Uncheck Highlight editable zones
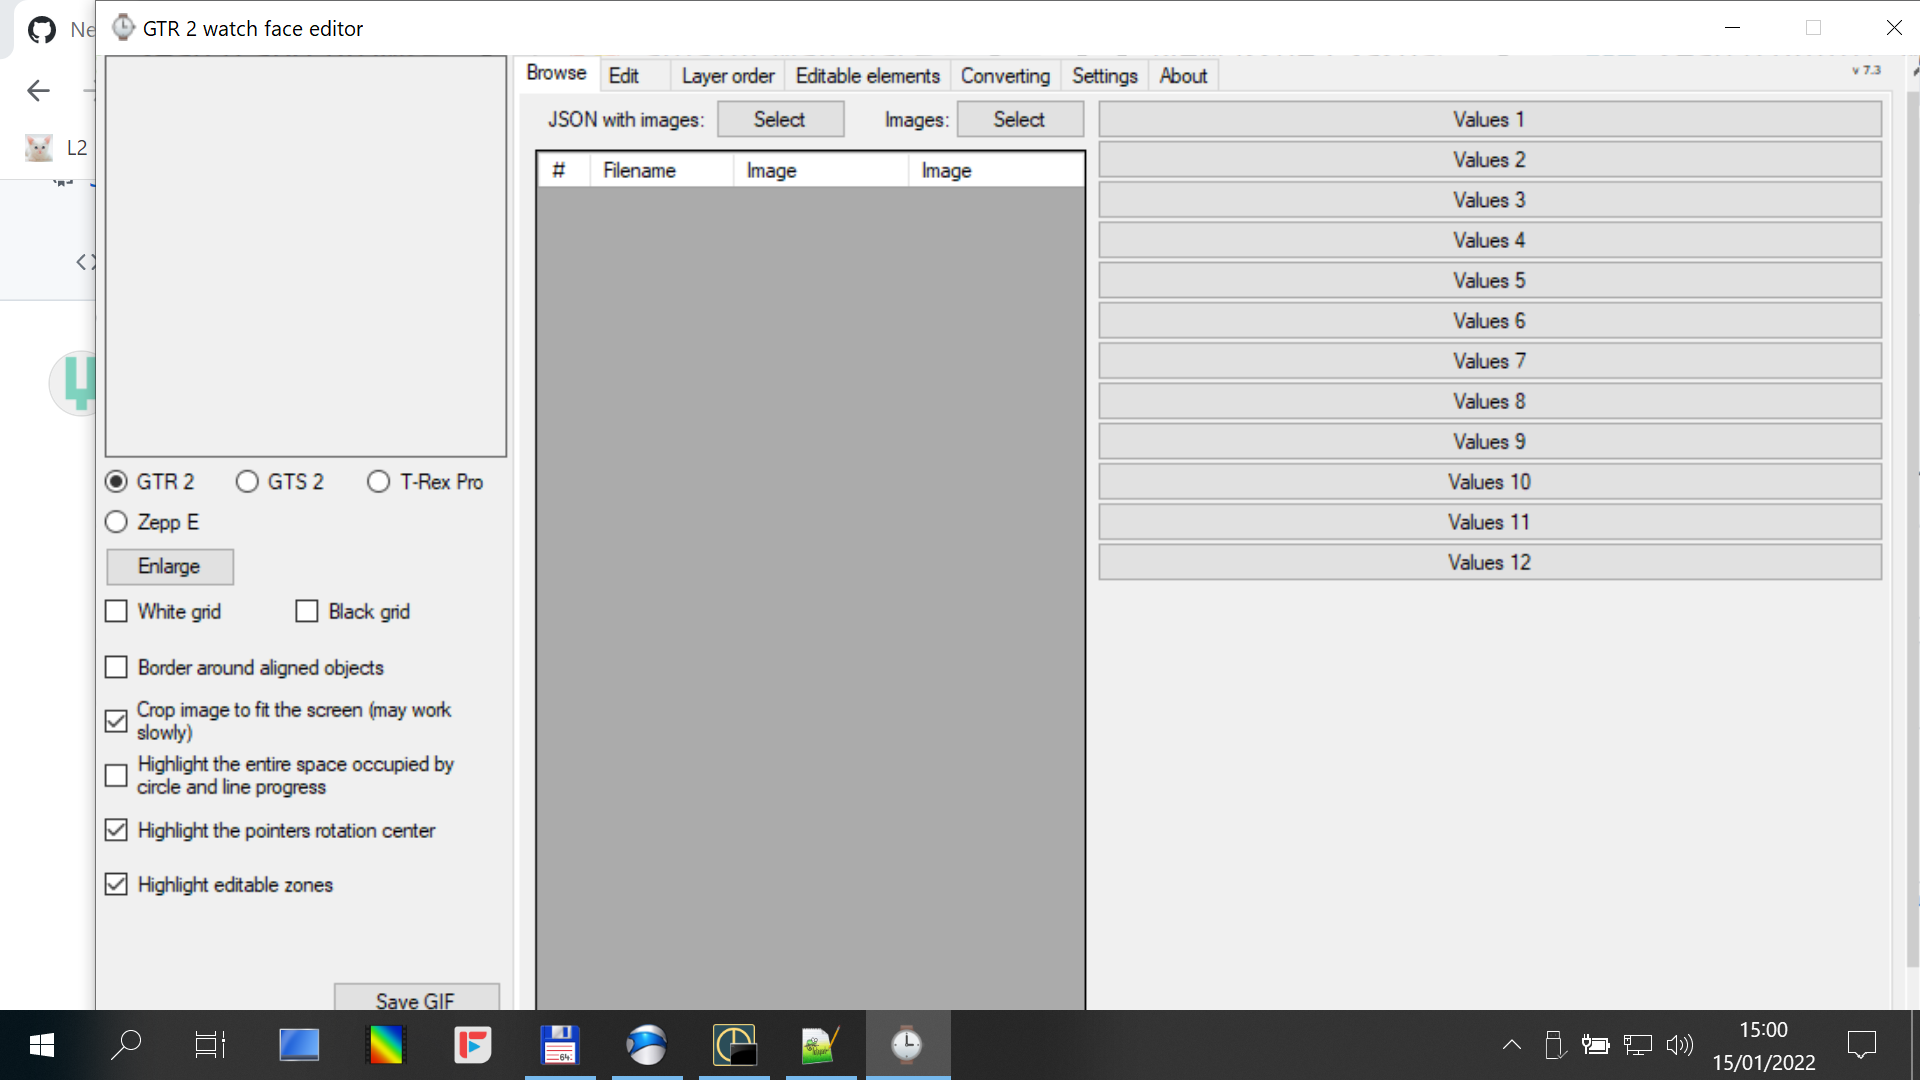1920x1080 pixels. coord(116,884)
